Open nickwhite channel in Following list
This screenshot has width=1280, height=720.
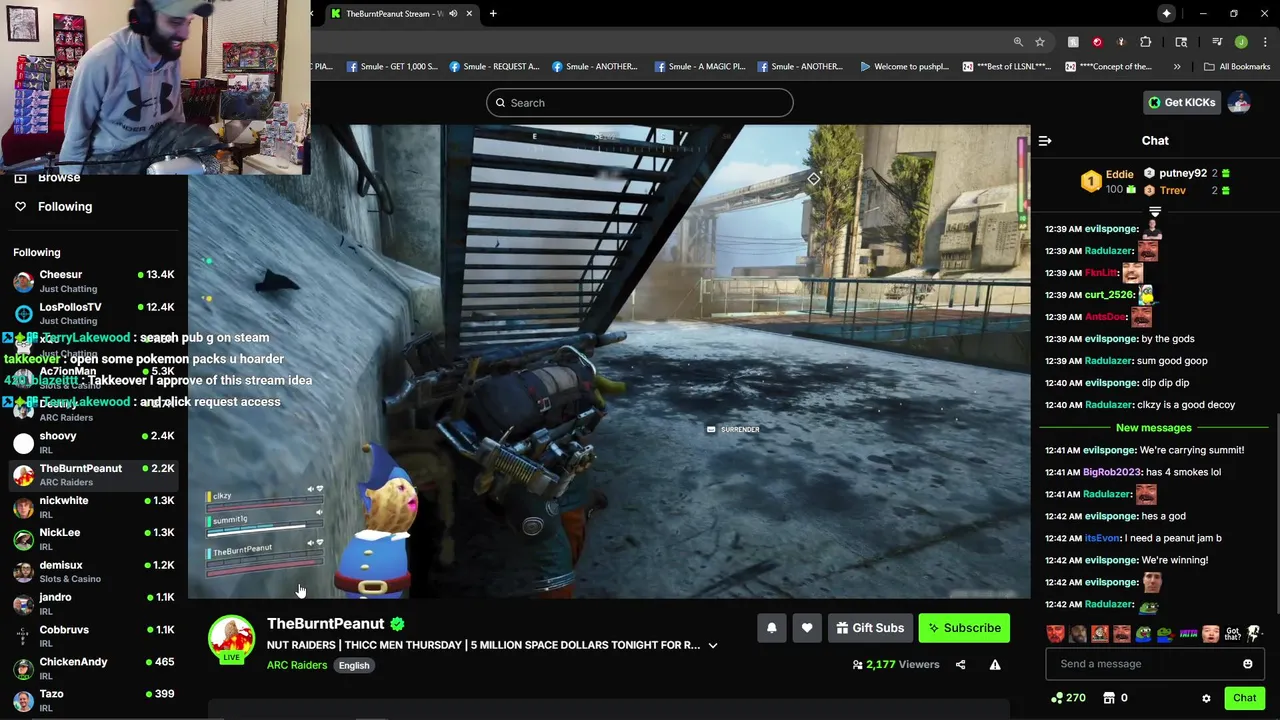94,507
